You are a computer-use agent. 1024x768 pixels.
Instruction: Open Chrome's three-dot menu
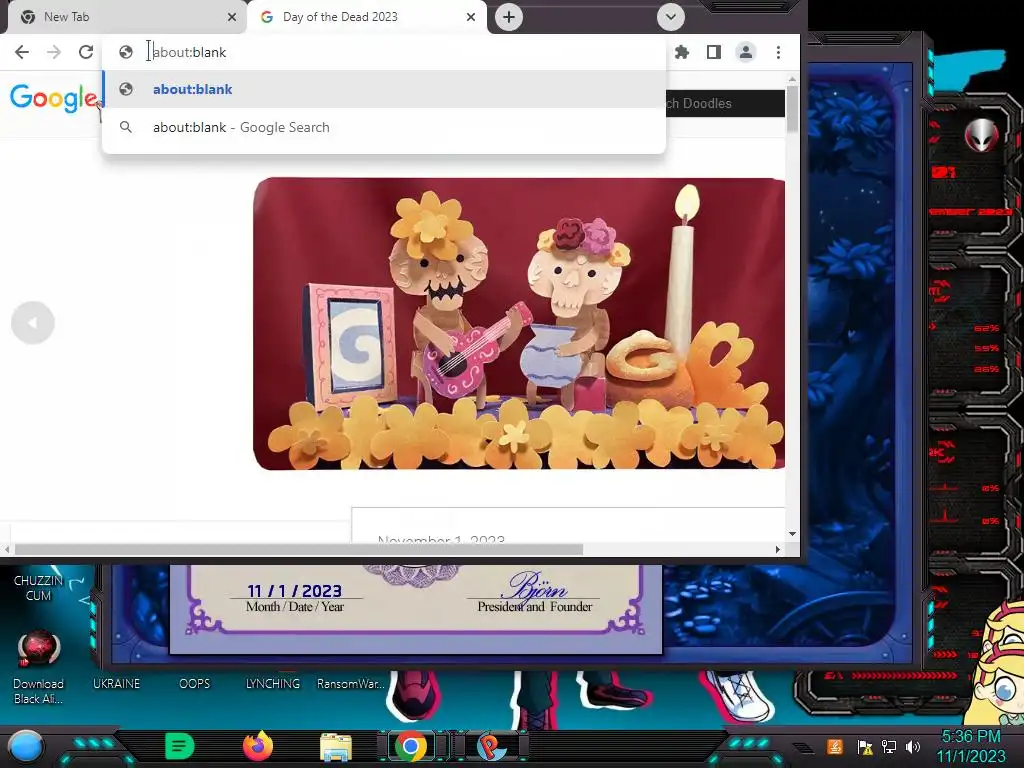tap(778, 52)
